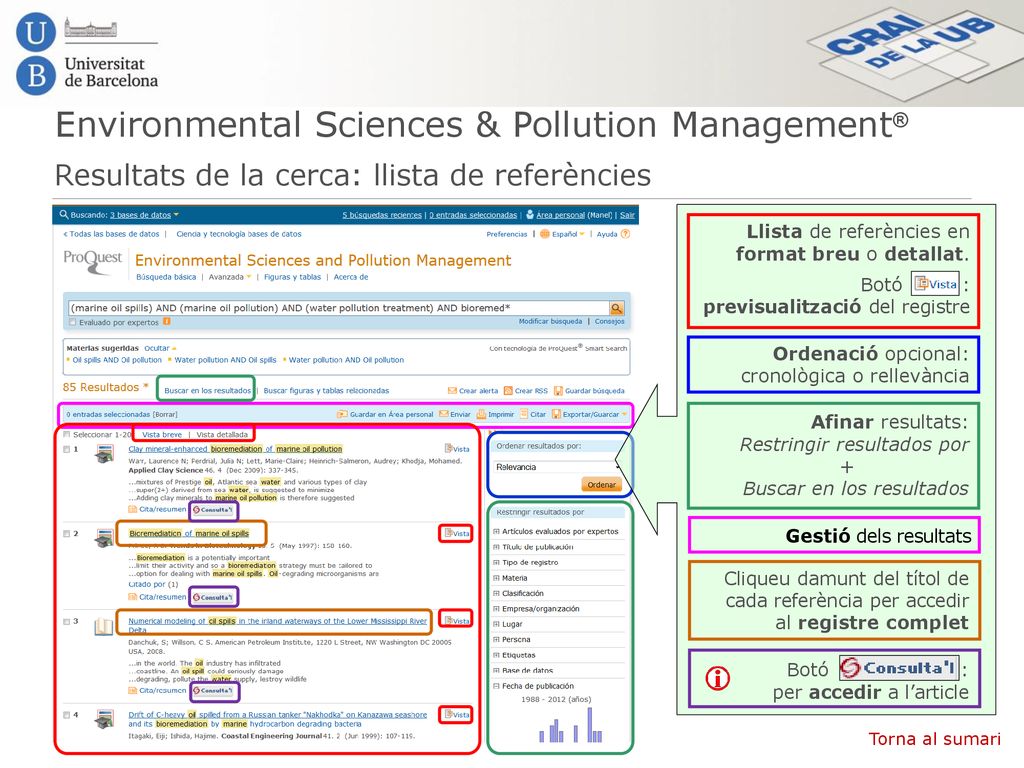Viewport: 1024px width, 768px height.
Task: Click into the search query input field
Action: tap(339, 308)
